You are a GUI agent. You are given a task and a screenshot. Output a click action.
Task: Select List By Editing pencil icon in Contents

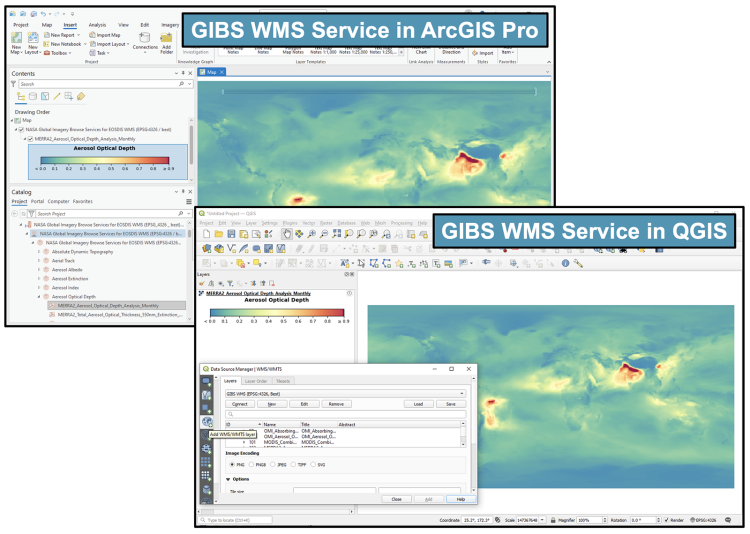[56, 97]
